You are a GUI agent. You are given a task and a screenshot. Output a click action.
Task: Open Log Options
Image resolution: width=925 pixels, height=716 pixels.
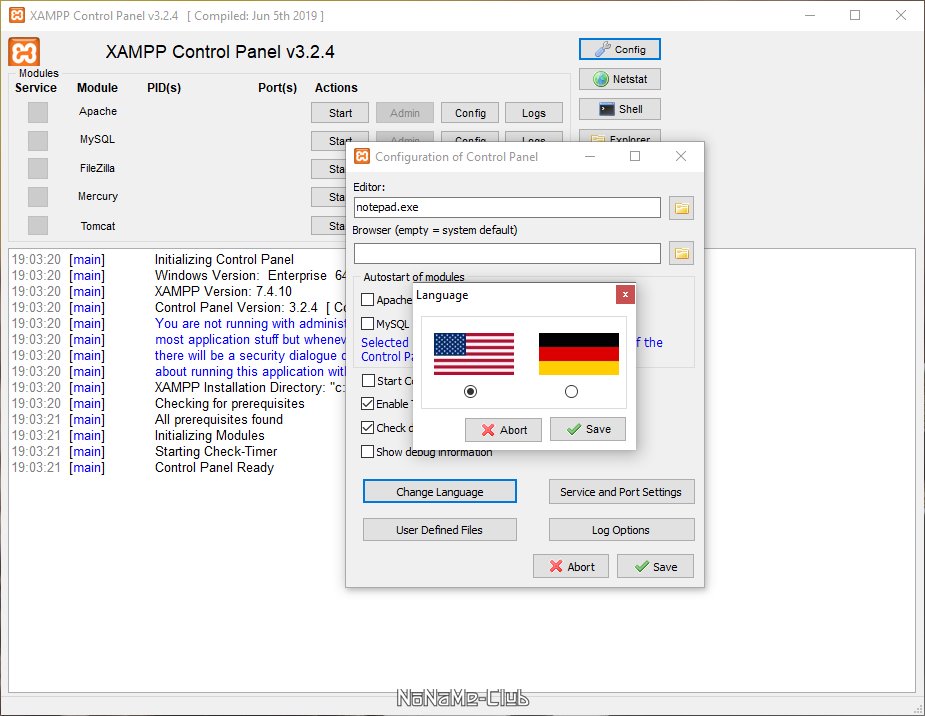point(621,530)
